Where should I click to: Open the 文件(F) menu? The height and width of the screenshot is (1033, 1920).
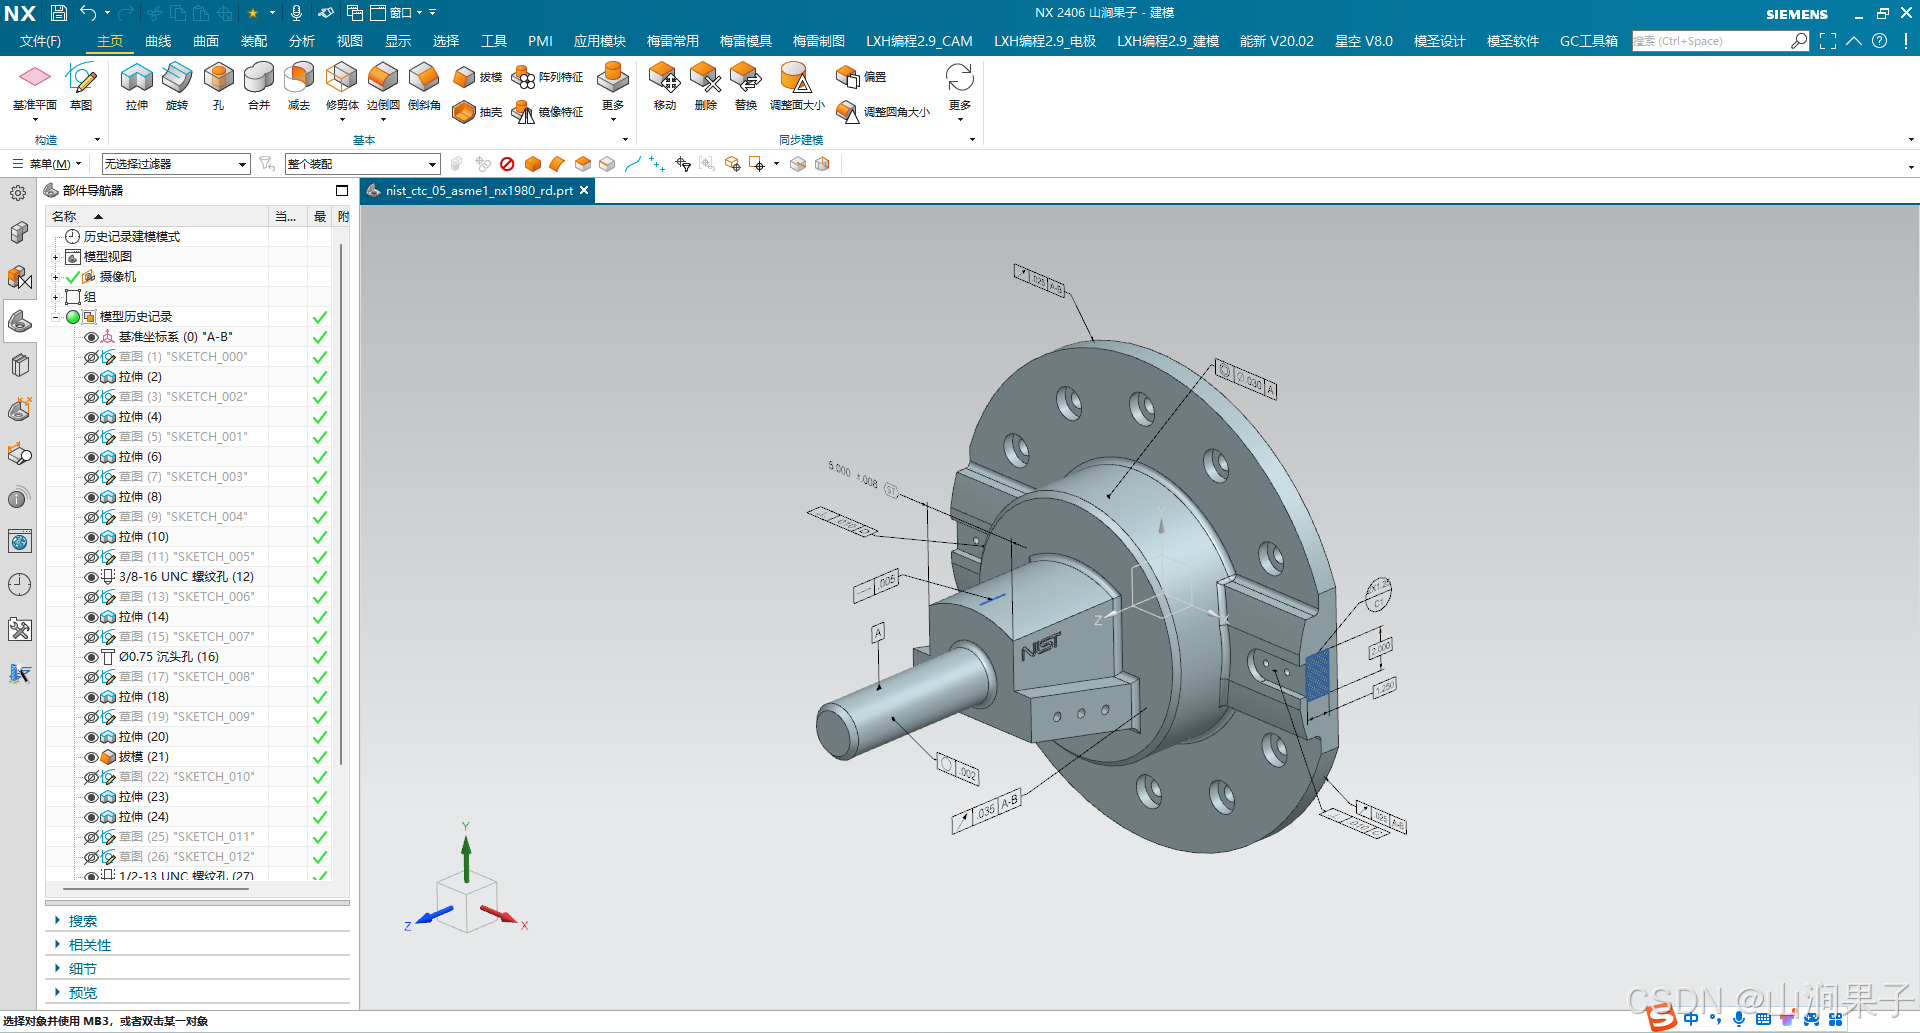tap(41, 41)
